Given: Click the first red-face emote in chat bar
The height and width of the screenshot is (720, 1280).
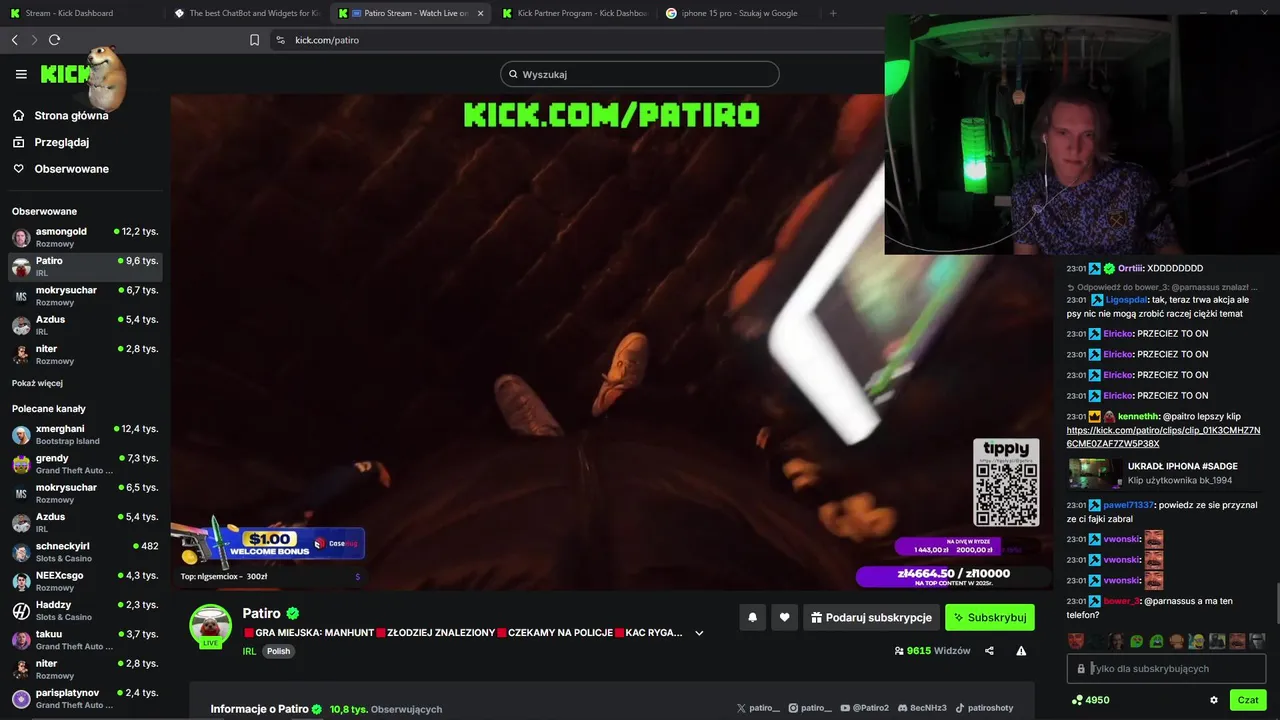Looking at the screenshot, I should [x=1076, y=641].
